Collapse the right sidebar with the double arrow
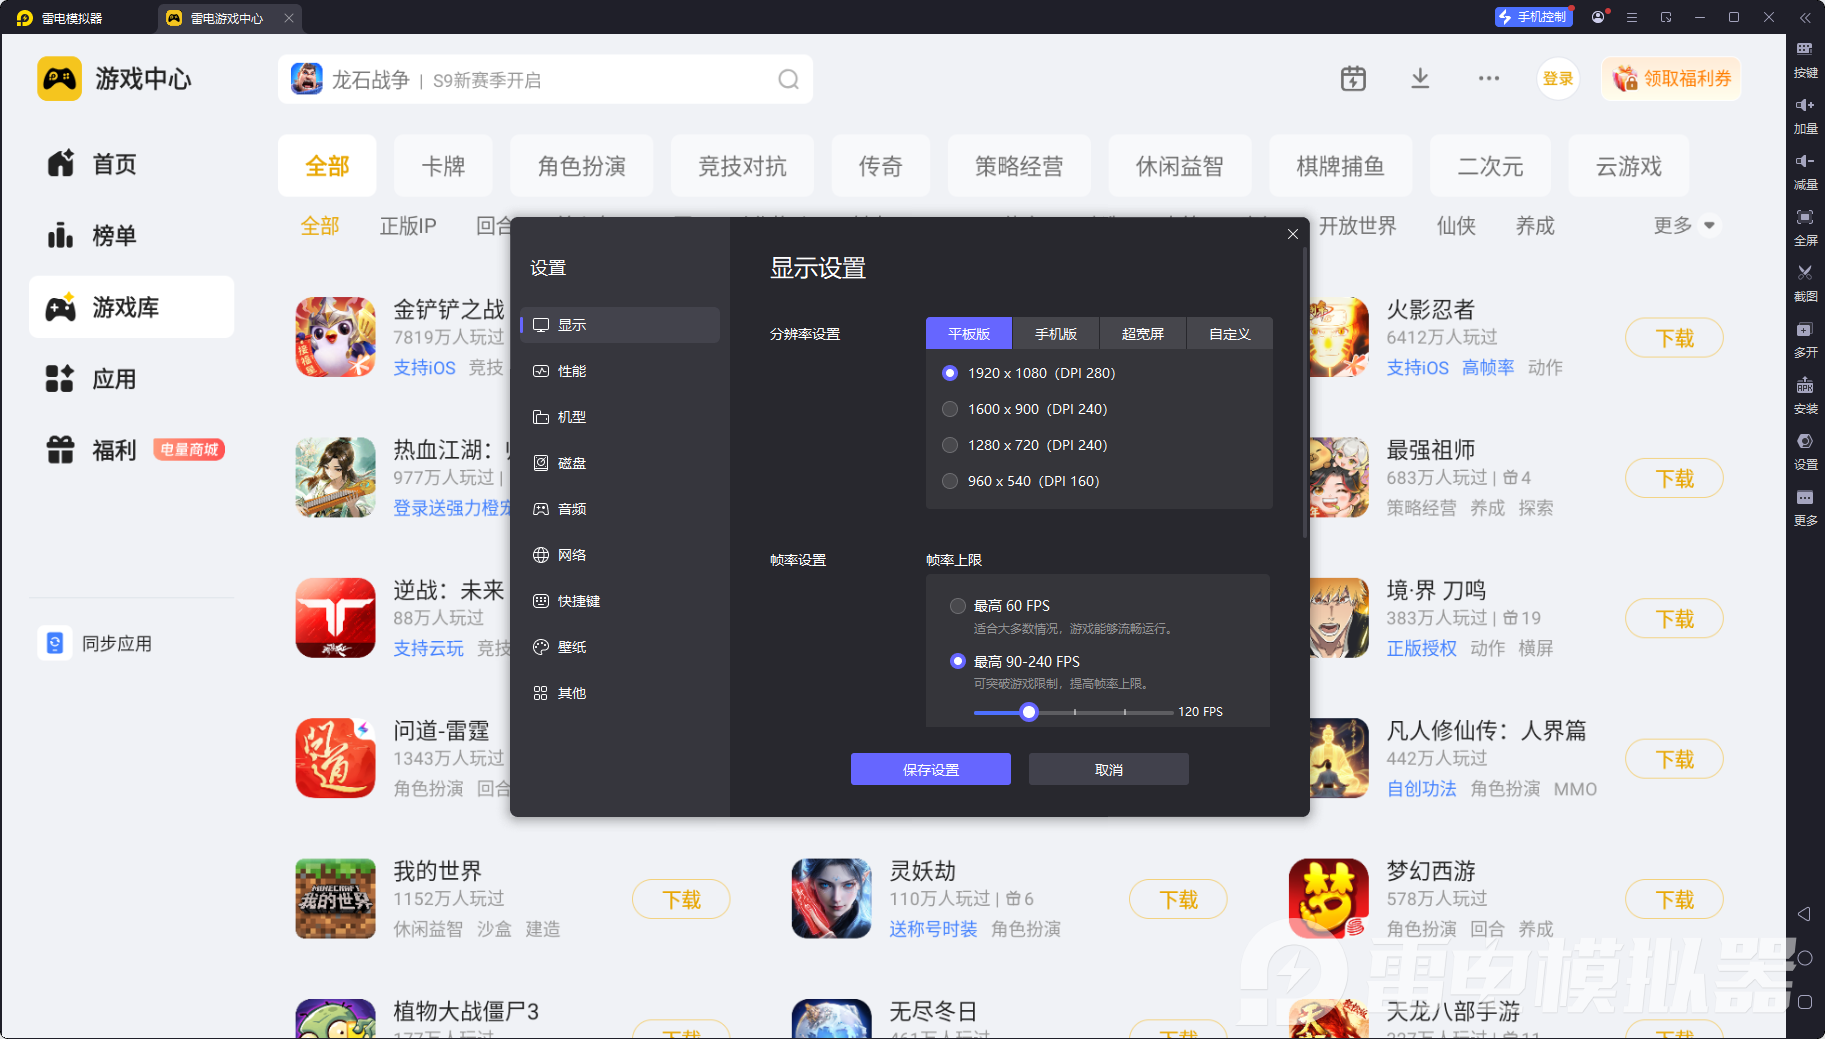 click(x=1805, y=17)
